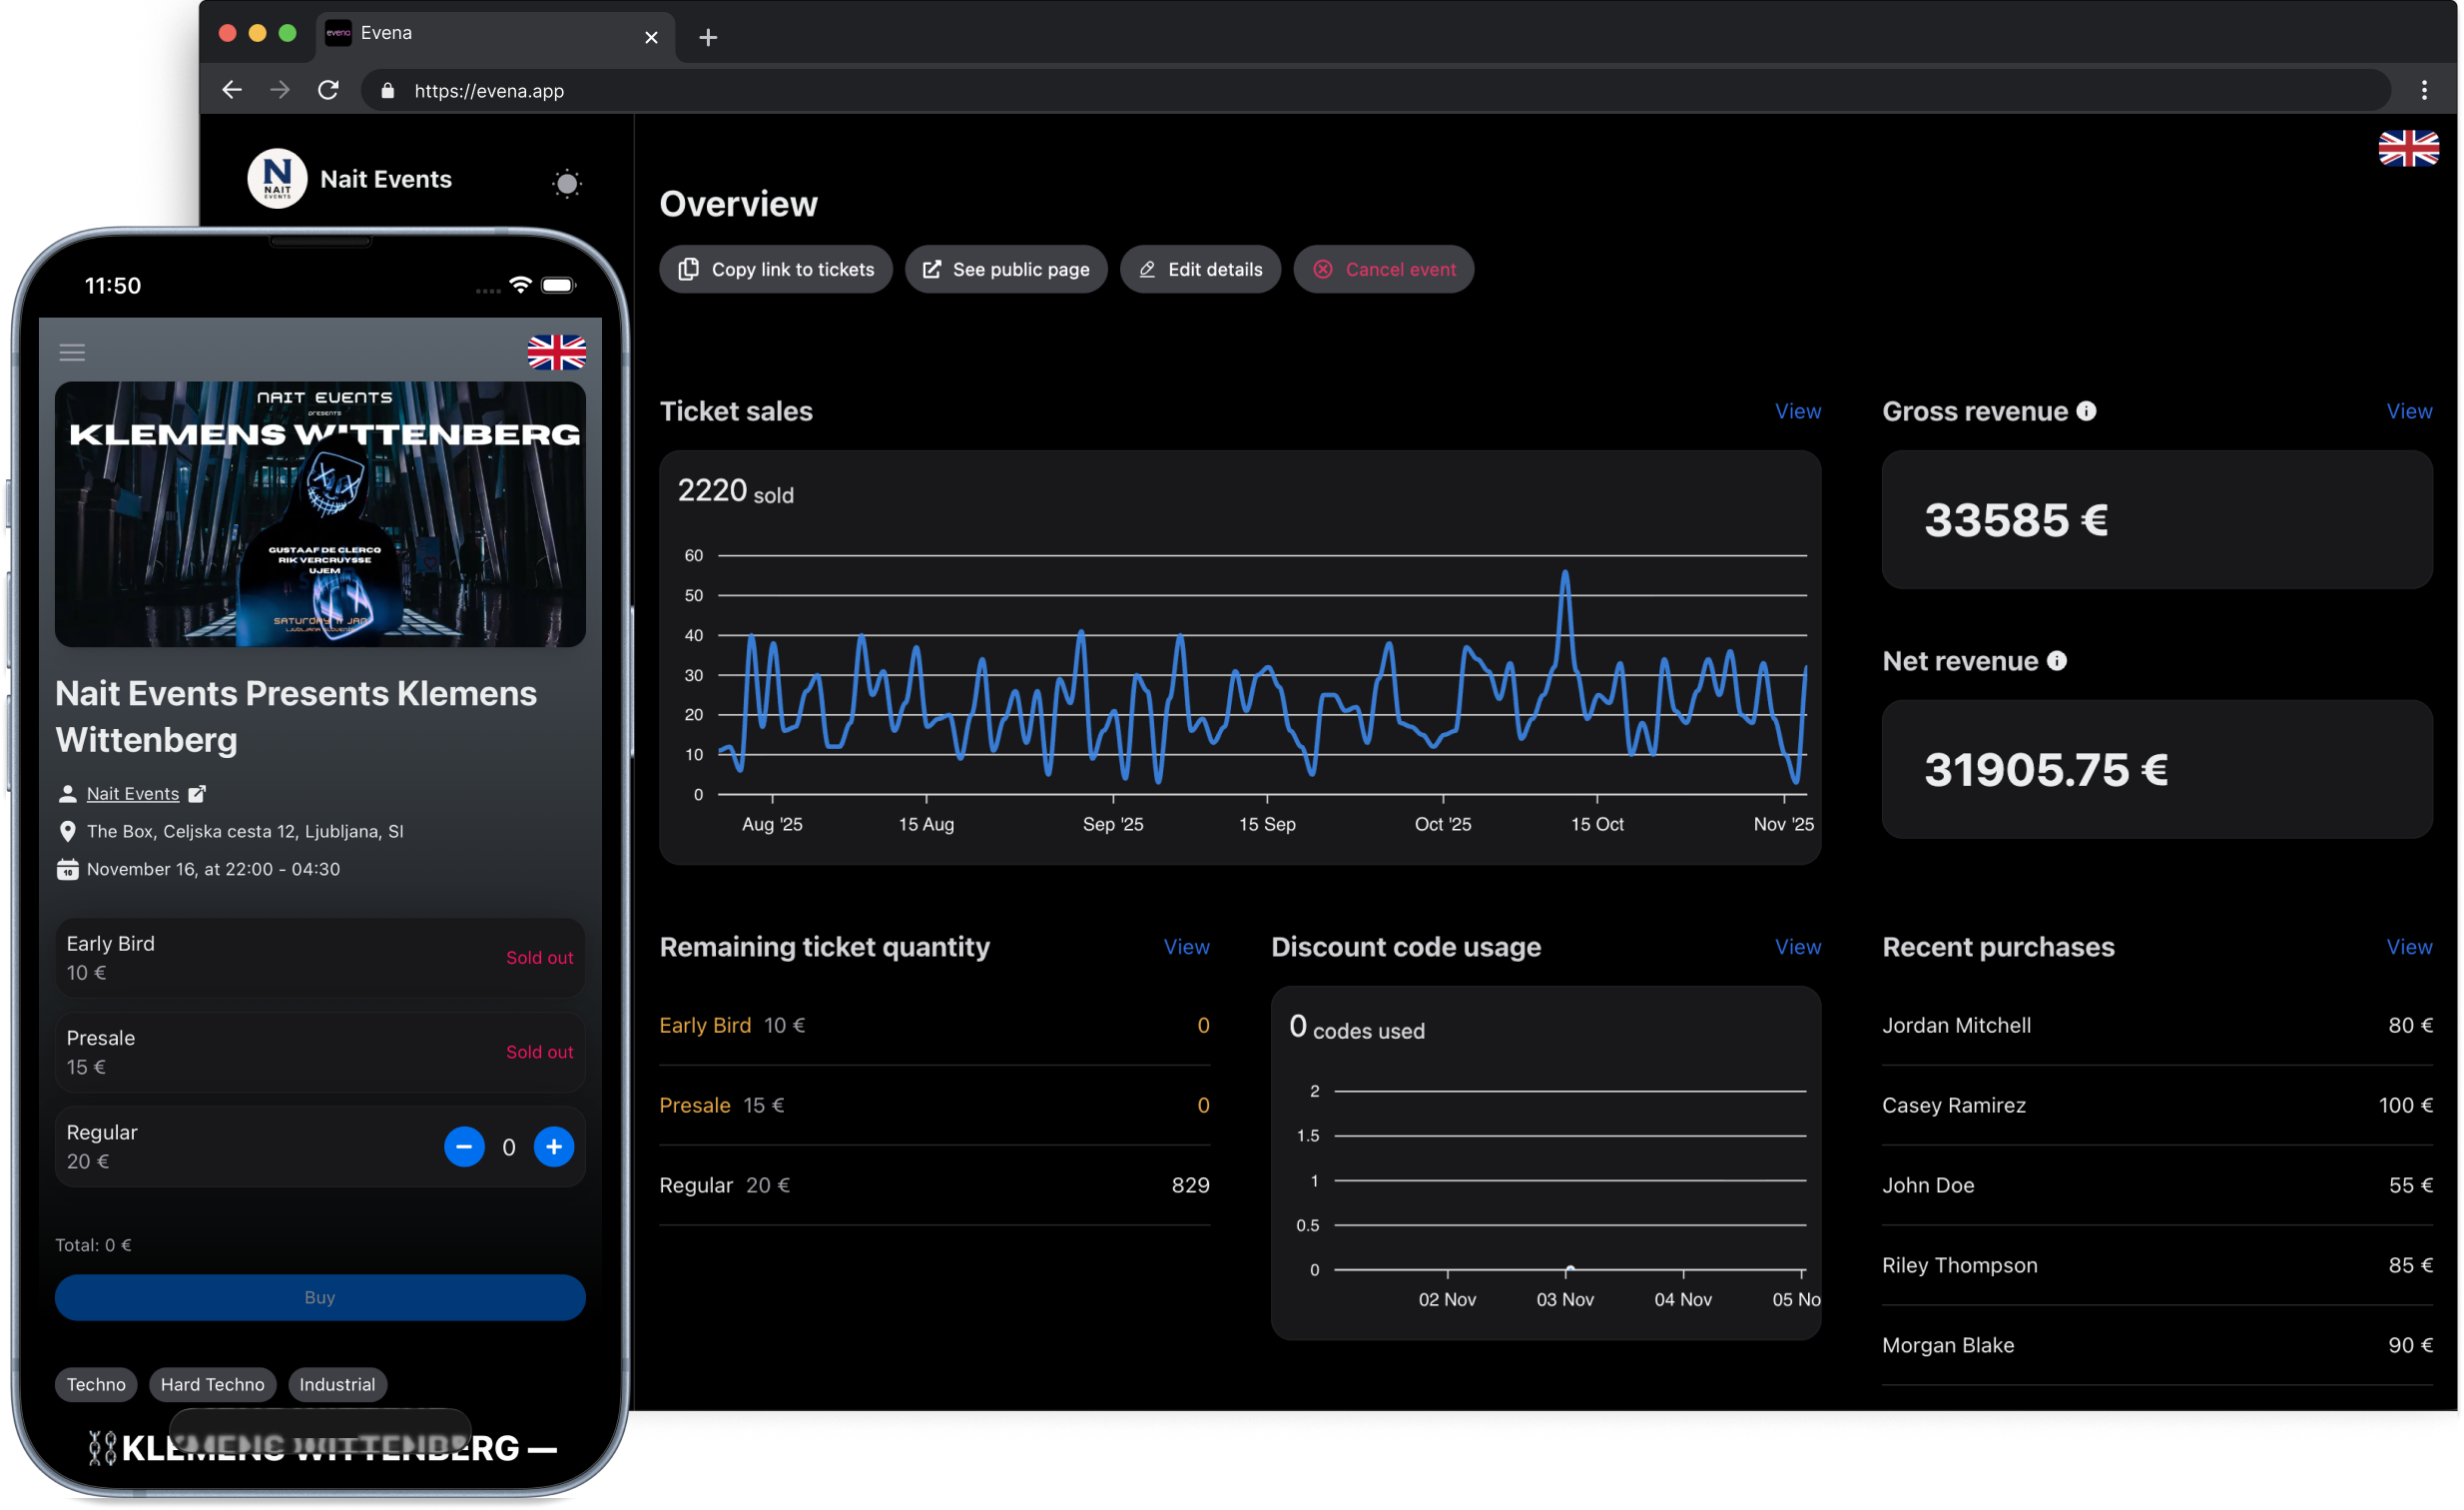Click Copy link to tickets button

(x=776, y=269)
